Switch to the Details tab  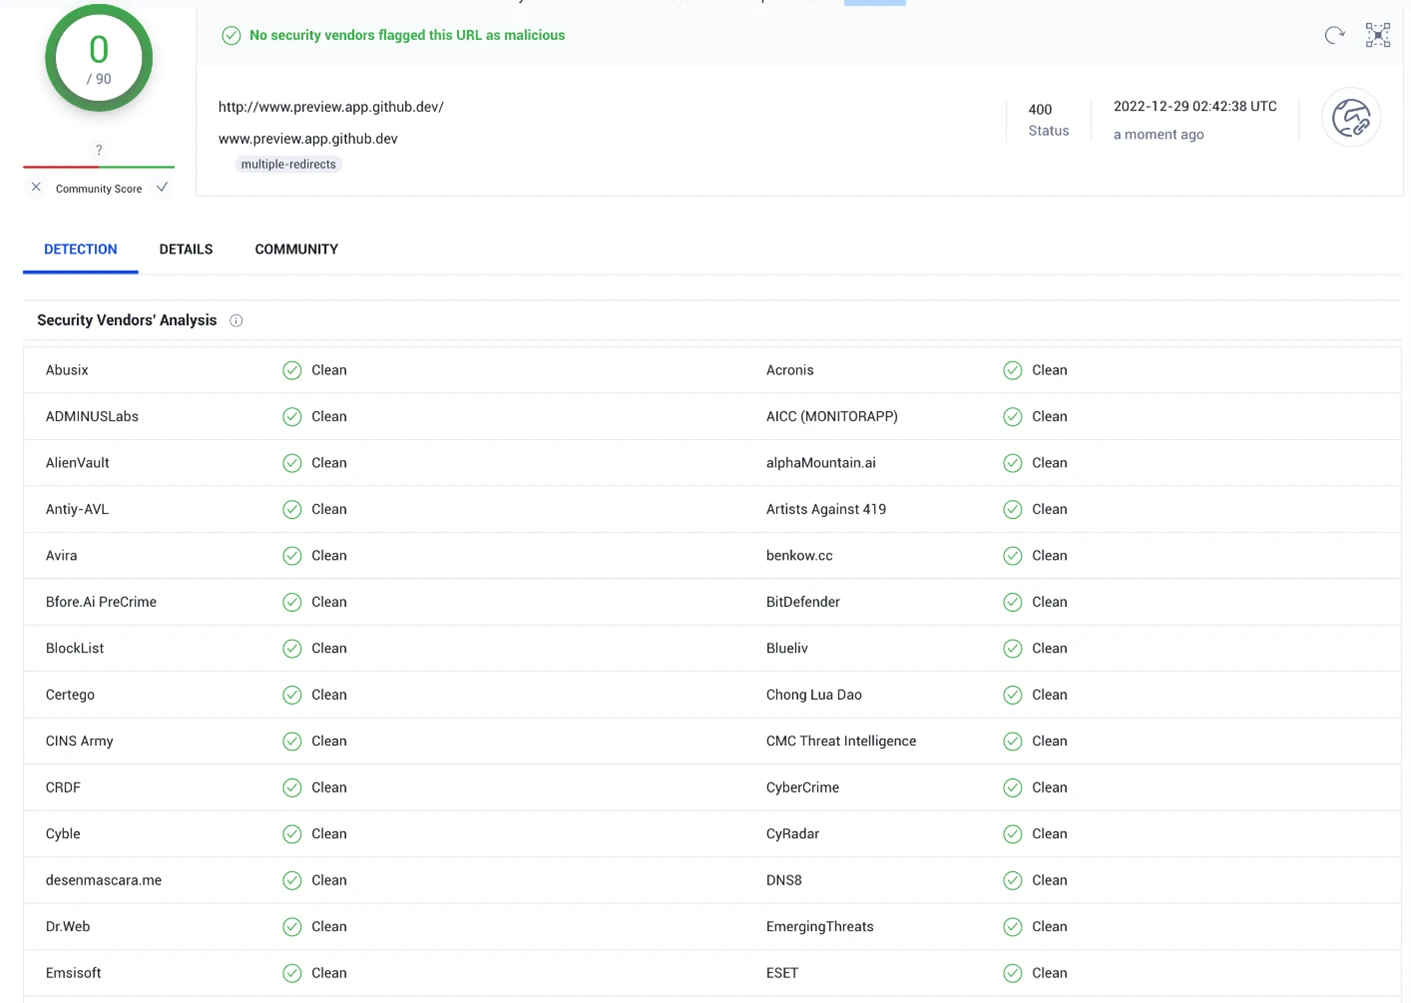tap(186, 249)
